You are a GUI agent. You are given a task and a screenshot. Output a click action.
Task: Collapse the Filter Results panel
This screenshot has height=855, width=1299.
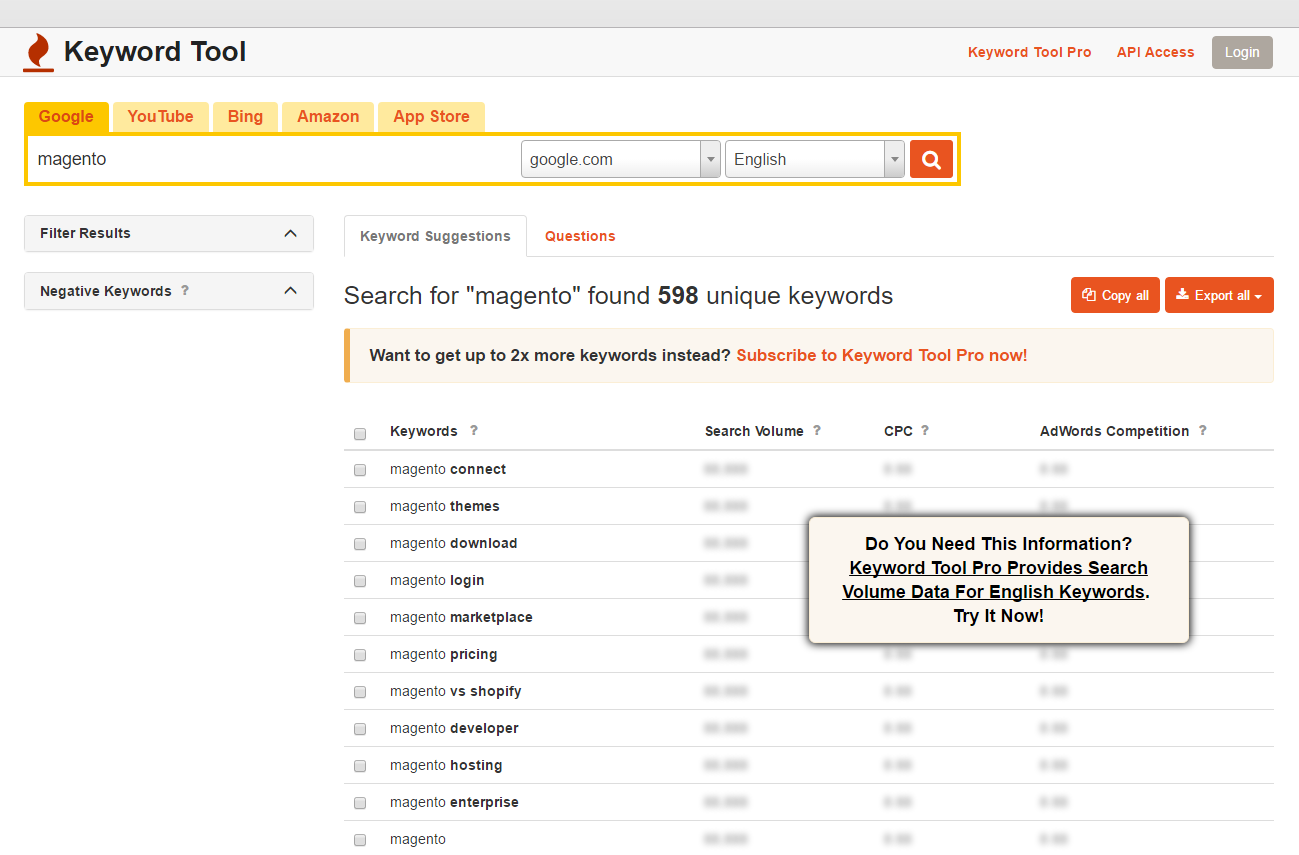[x=290, y=233]
